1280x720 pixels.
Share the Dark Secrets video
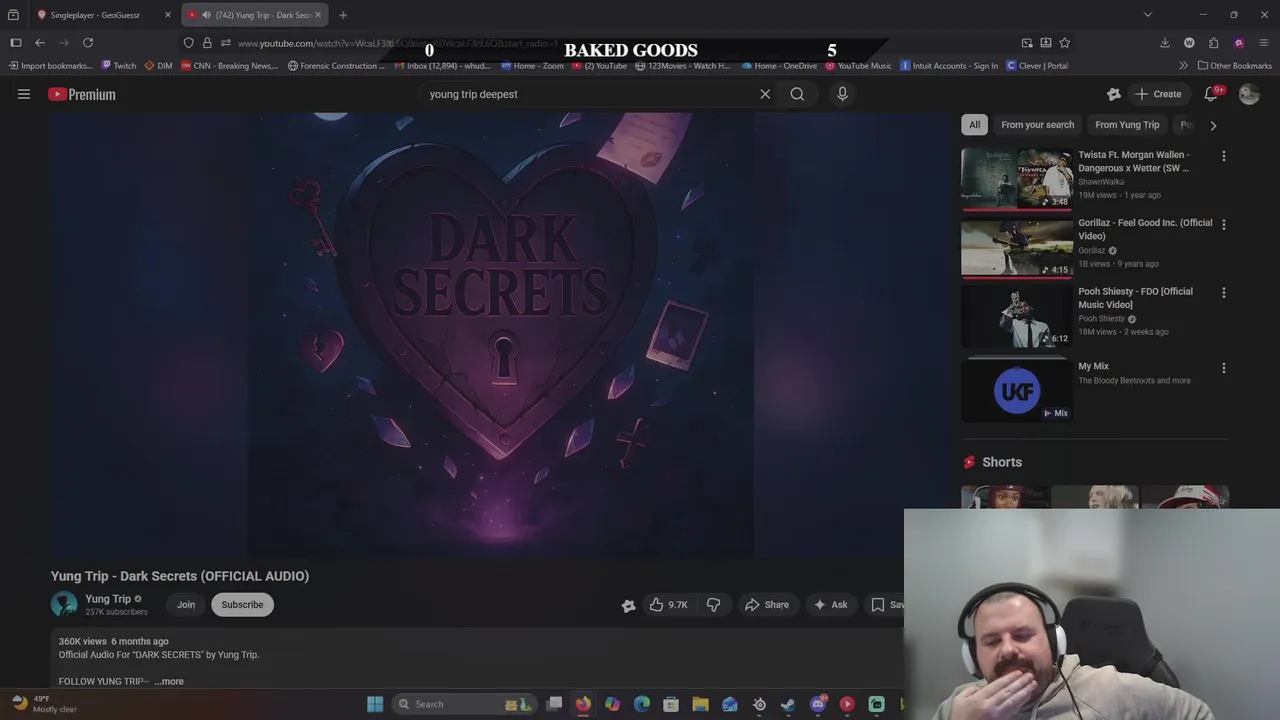pos(767,605)
